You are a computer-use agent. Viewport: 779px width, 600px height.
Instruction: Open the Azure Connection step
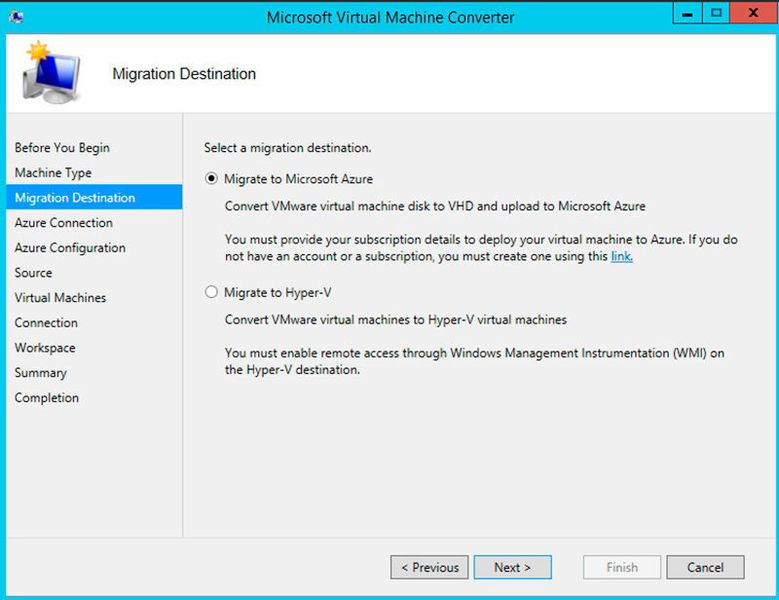click(x=64, y=223)
